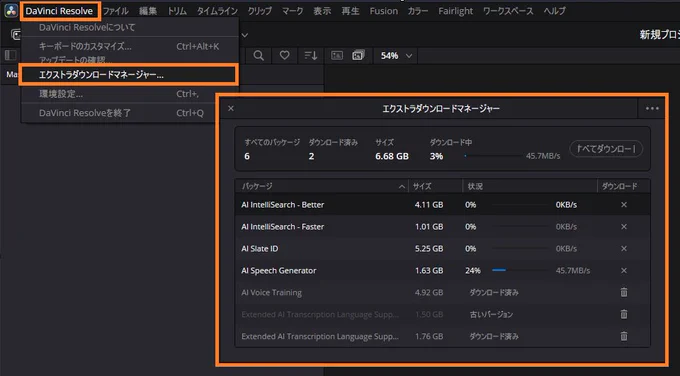Image resolution: width=680 pixels, height=376 pixels.
Task: Delete the AI Voice Training package
Action: click(x=624, y=292)
